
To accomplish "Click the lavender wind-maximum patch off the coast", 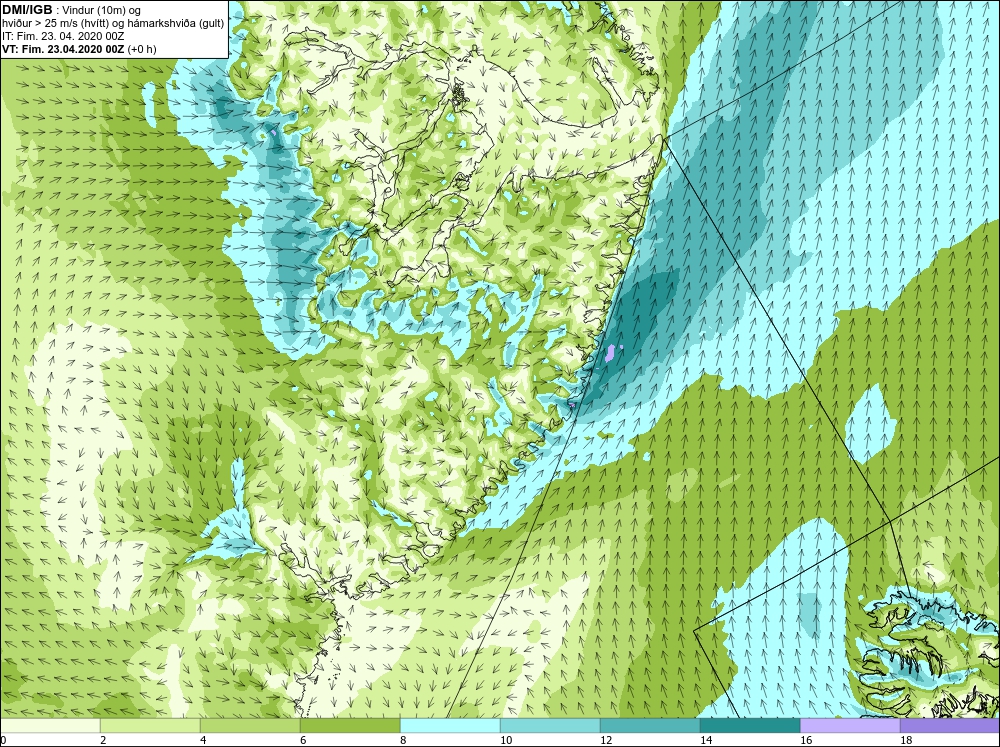I will [x=611, y=351].
